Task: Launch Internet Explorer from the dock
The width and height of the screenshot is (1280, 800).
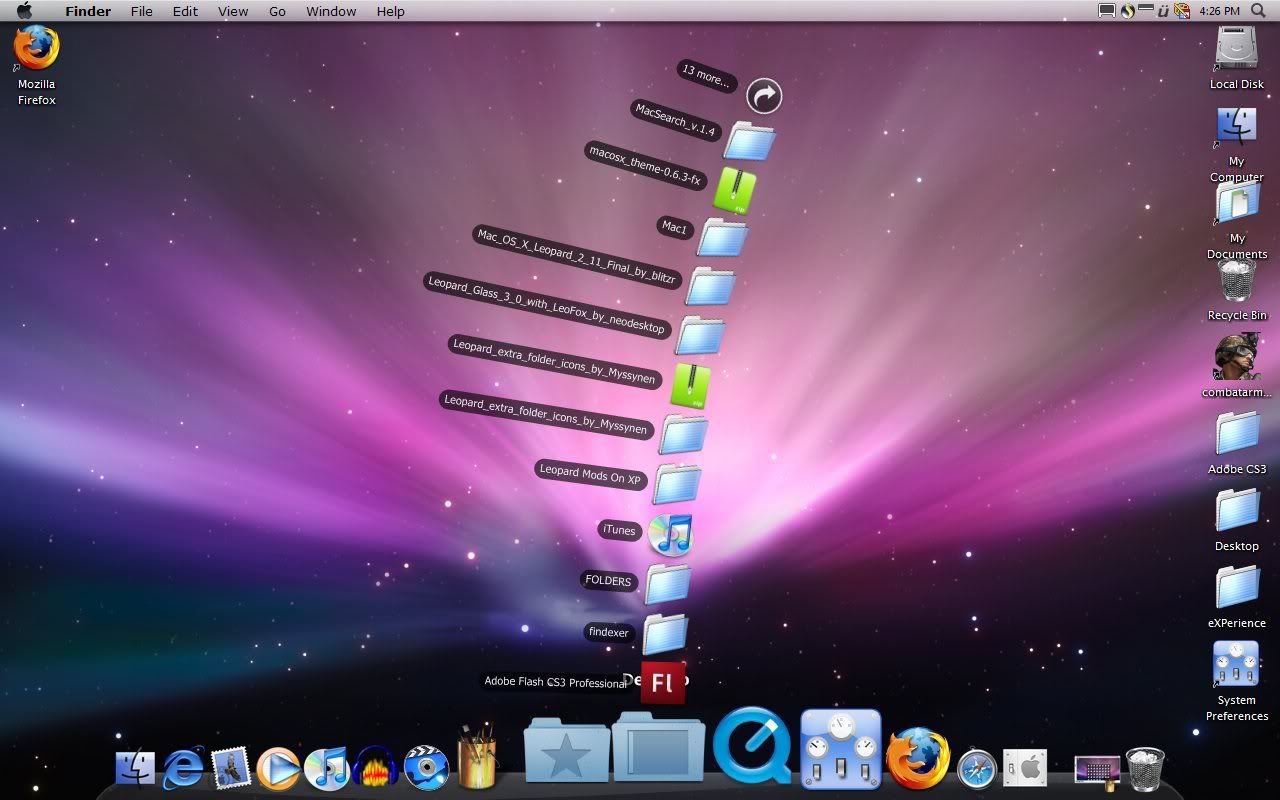Action: (x=183, y=768)
